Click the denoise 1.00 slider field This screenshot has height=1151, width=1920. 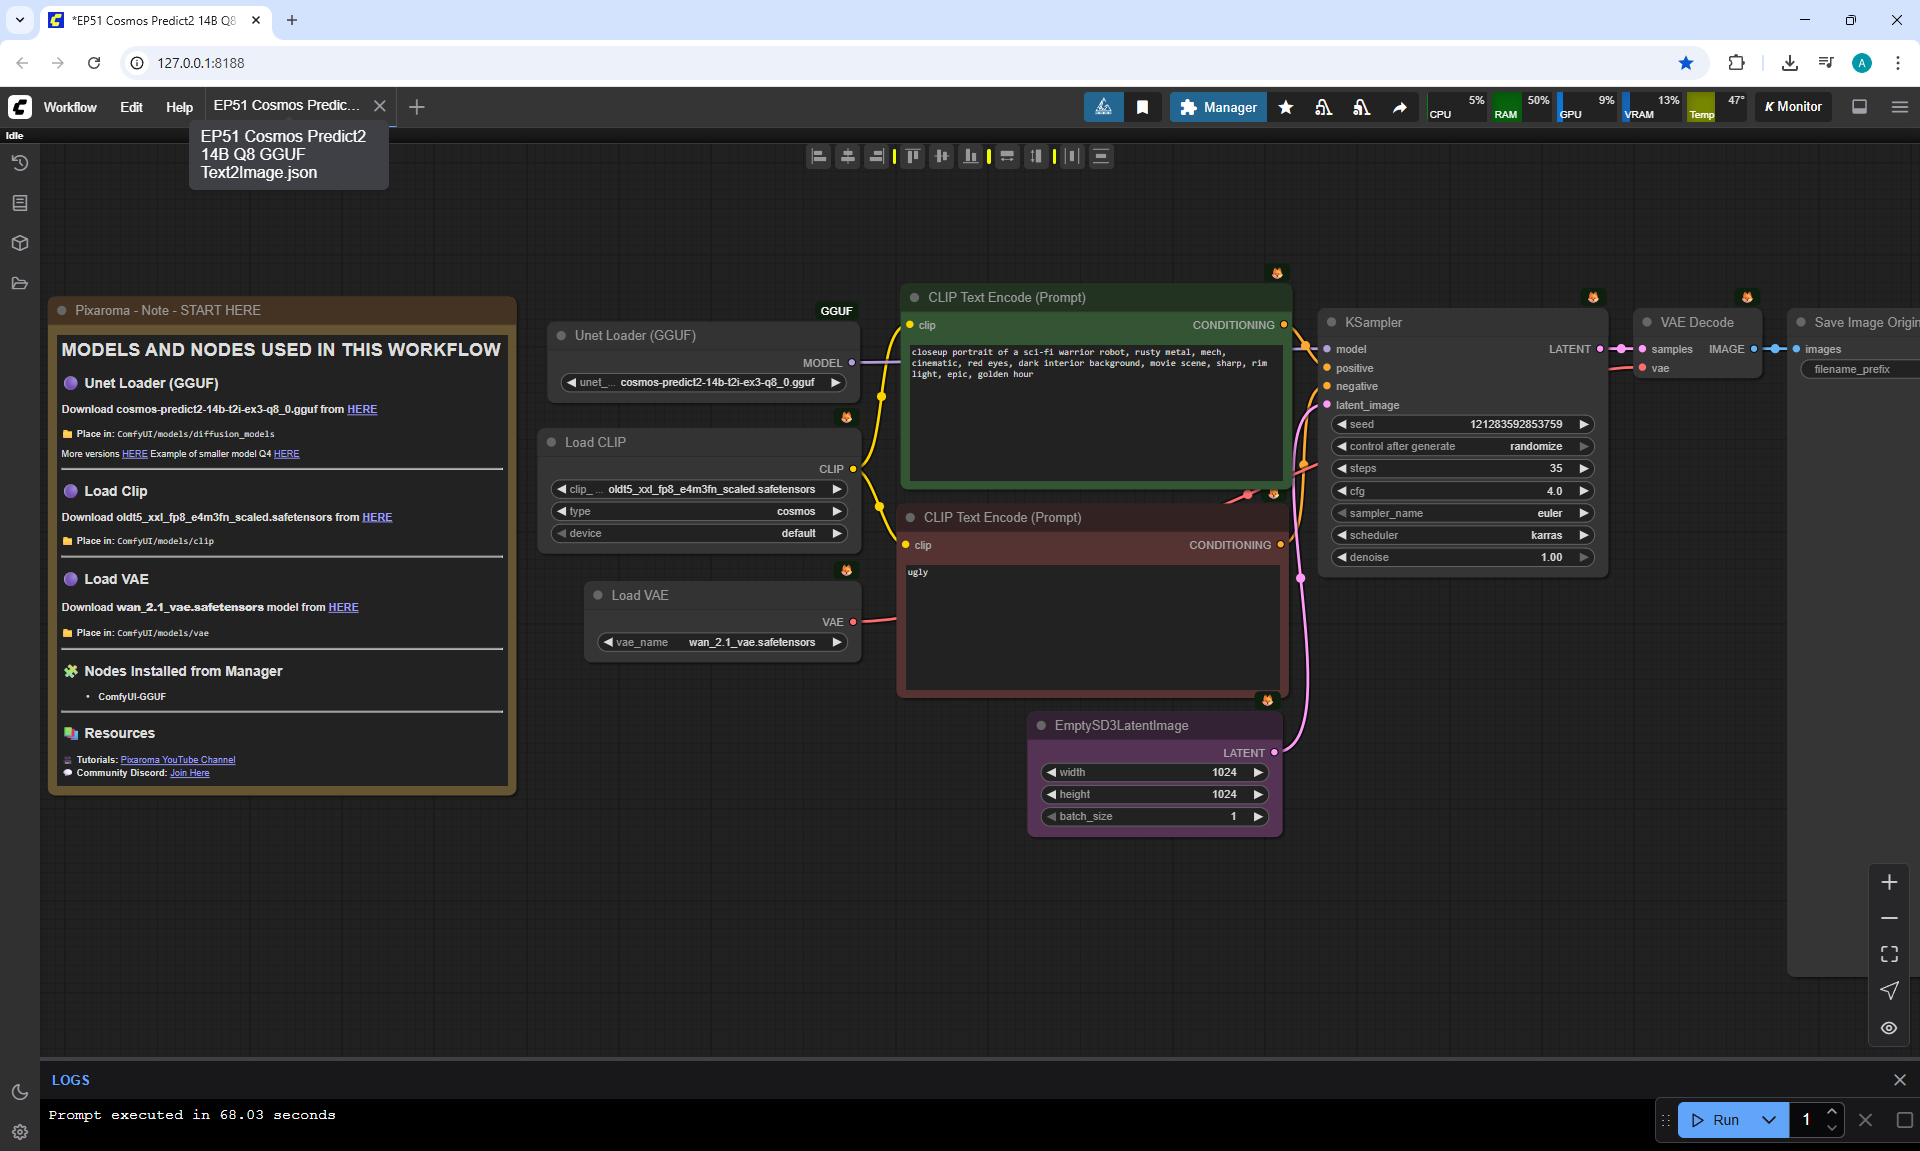pyautogui.click(x=1462, y=557)
